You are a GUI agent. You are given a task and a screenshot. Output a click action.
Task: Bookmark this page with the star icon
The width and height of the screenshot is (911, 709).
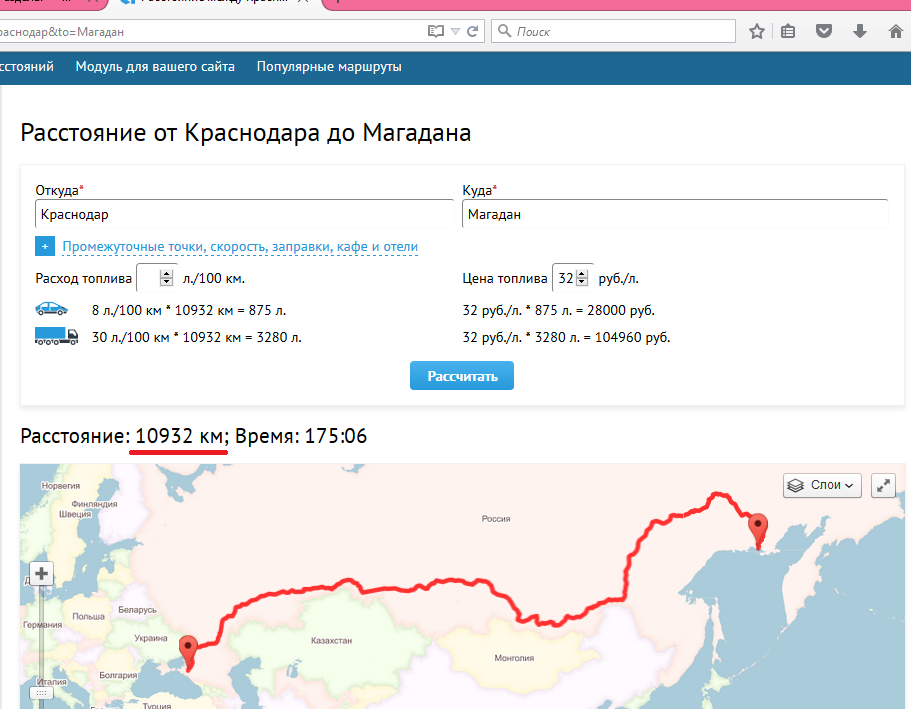[x=757, y=31]
